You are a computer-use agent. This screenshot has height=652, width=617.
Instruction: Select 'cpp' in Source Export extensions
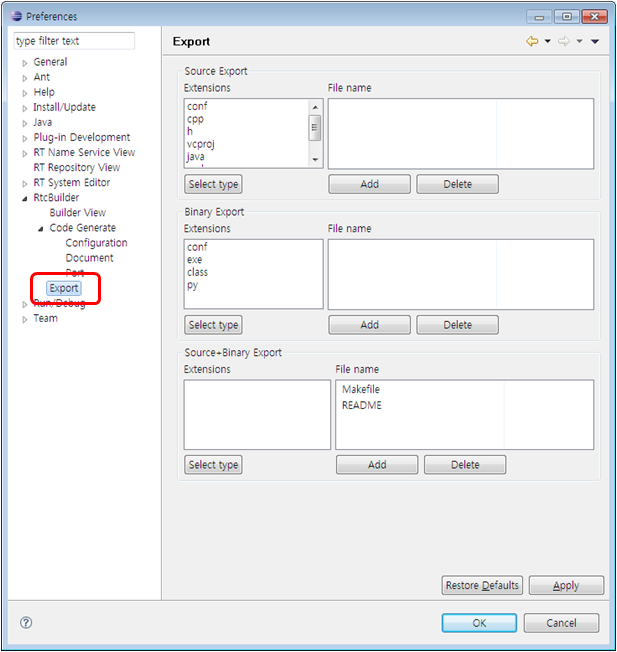click(x=195, y=119)
